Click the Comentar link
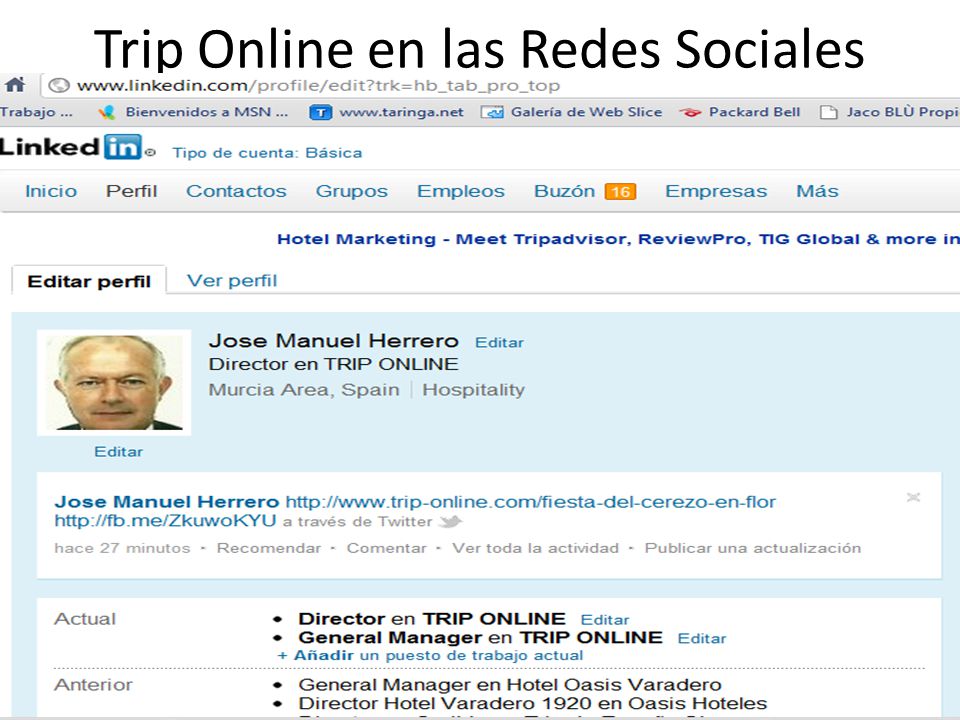960x720 pixels. pos(386,548)
